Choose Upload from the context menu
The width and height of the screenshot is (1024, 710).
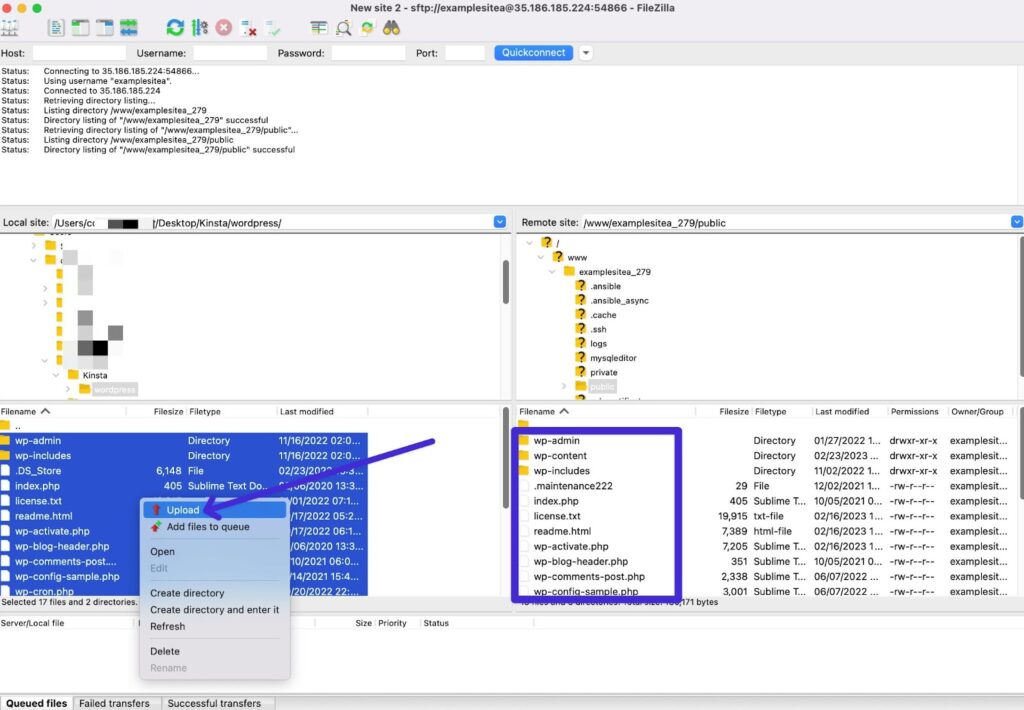(x=182, y=510)
